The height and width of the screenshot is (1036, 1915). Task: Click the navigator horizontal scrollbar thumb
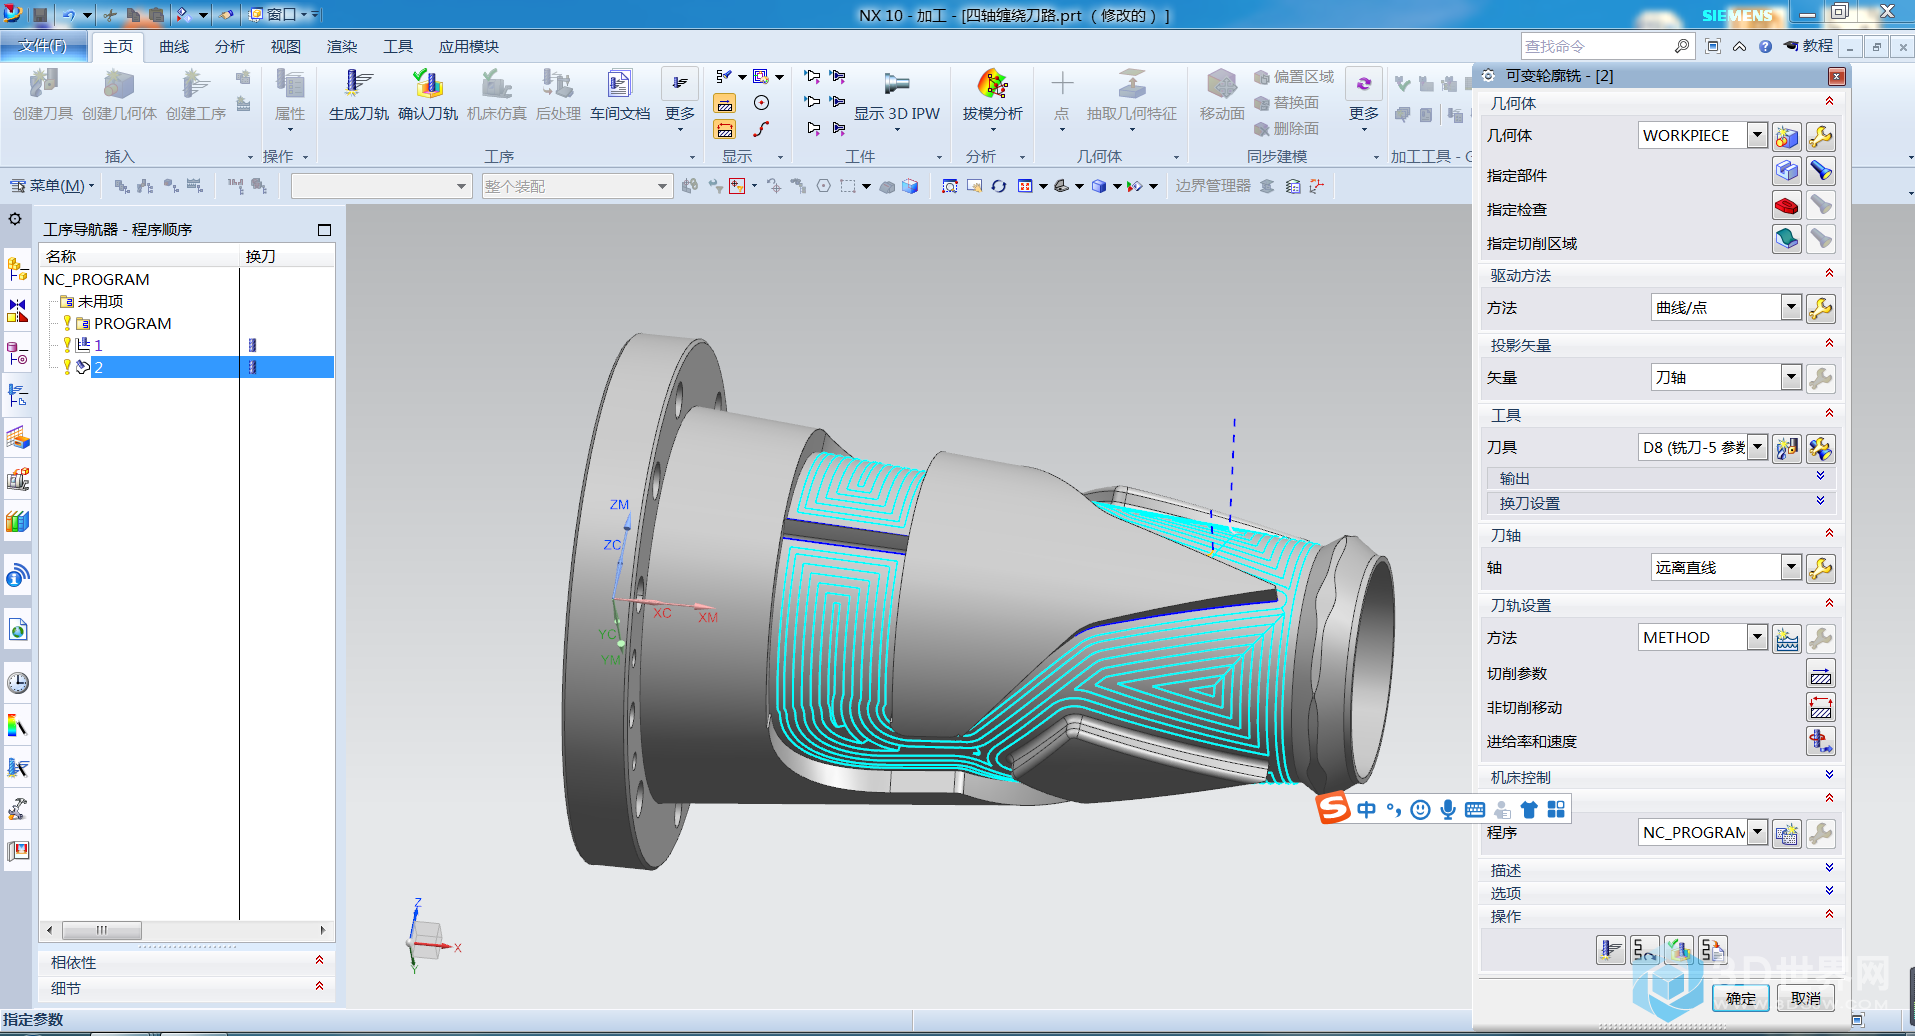coord(101,930)
